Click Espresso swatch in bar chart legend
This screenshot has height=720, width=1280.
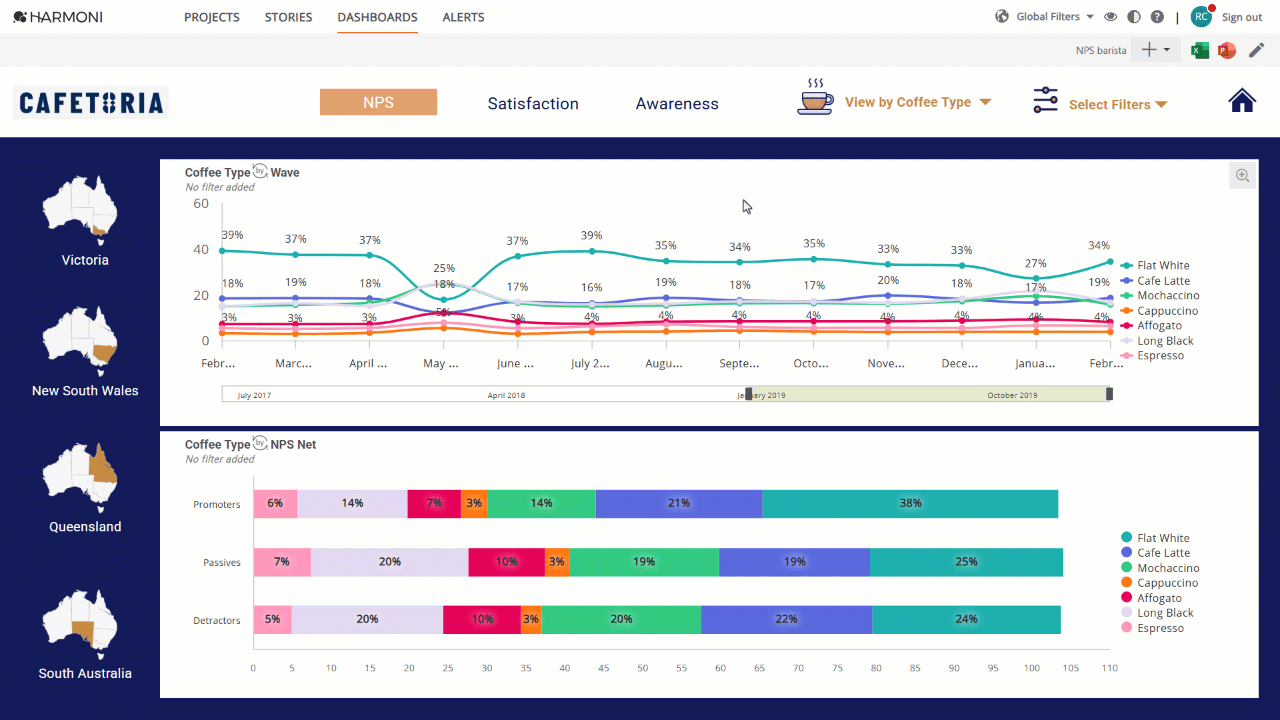point(1127,628)
